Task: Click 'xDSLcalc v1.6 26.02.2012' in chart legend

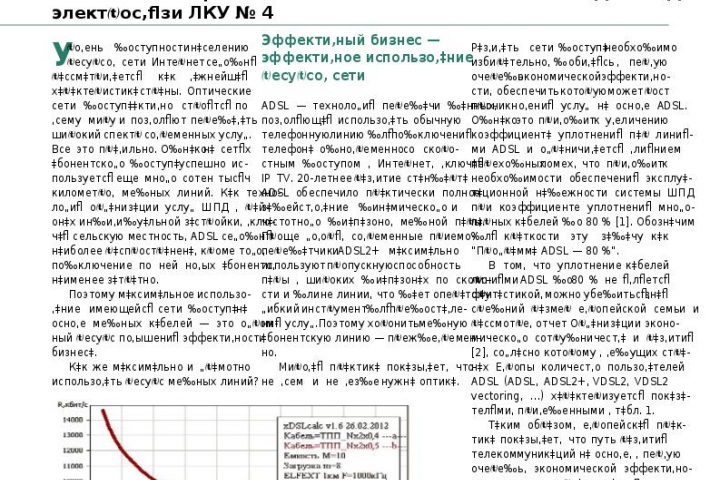Action: tap(336, 426)
